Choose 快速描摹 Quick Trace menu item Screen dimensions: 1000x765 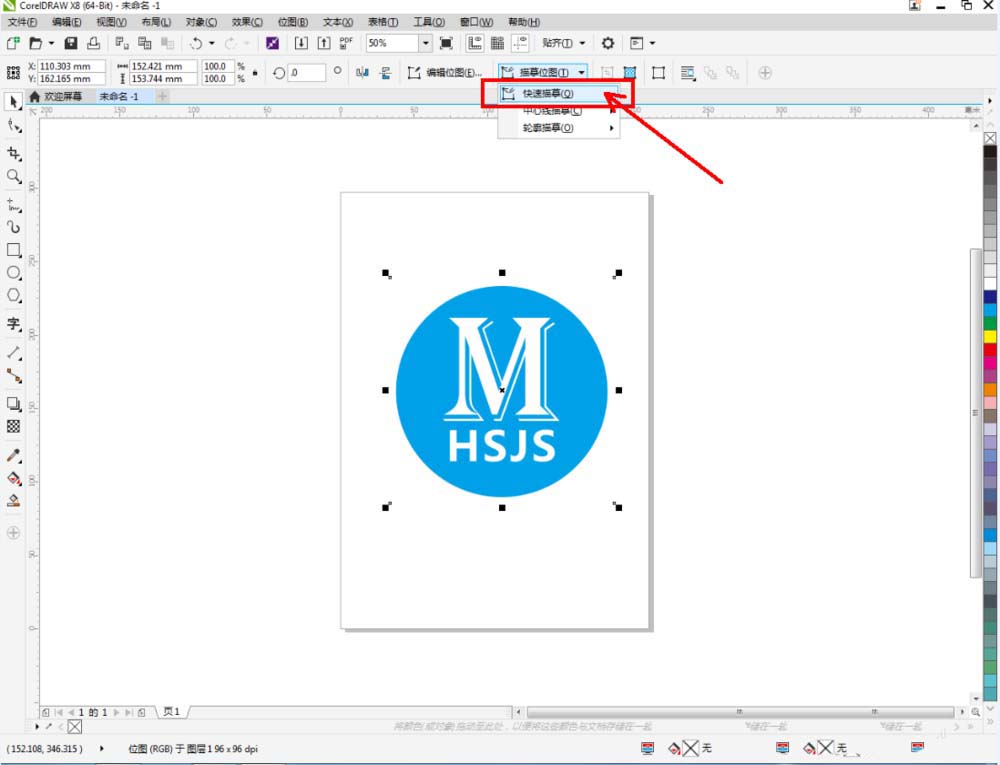tap(557, 94)
